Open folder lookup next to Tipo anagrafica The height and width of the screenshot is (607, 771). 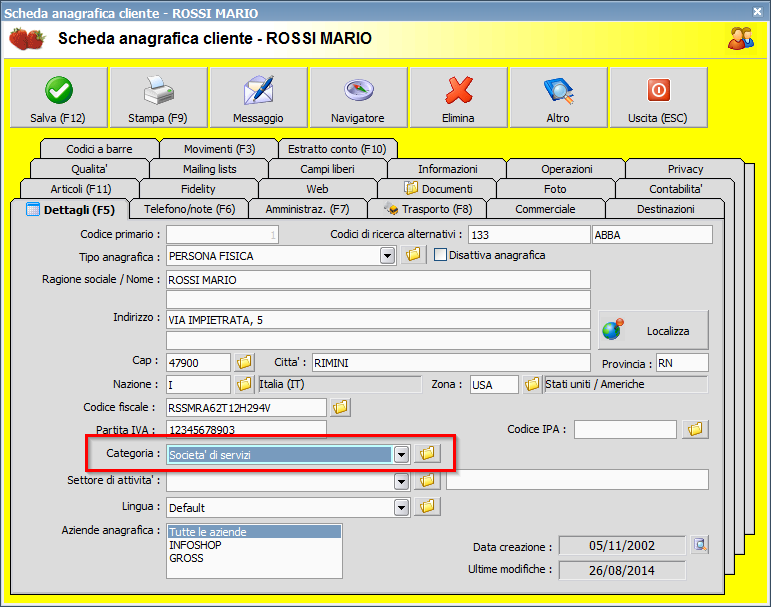(x=413, y=255)
